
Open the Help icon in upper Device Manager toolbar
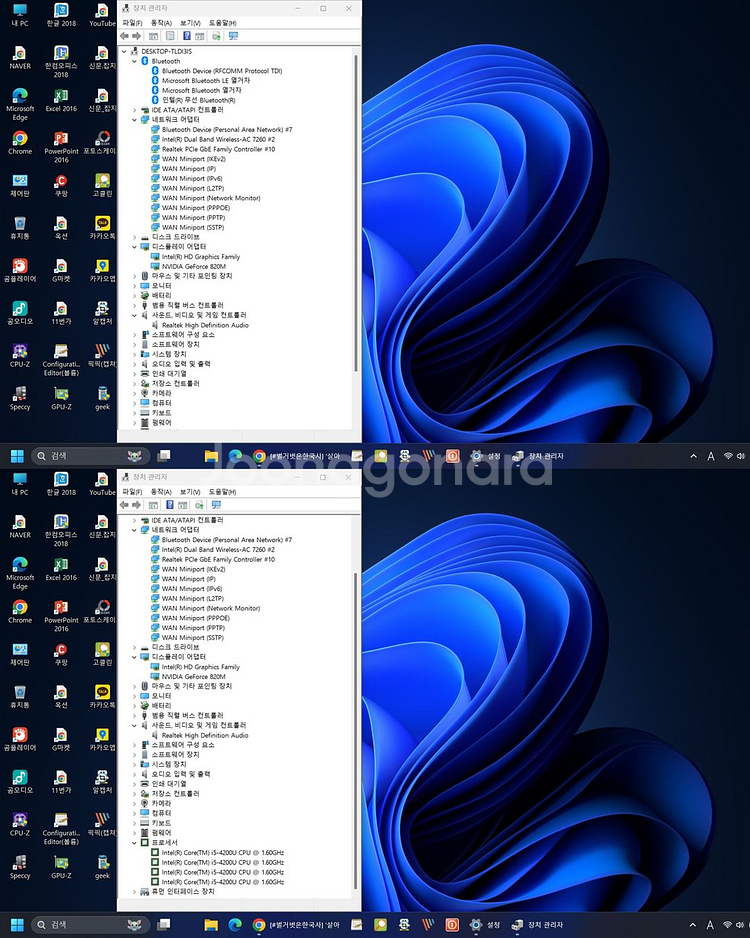click(187, 36)
